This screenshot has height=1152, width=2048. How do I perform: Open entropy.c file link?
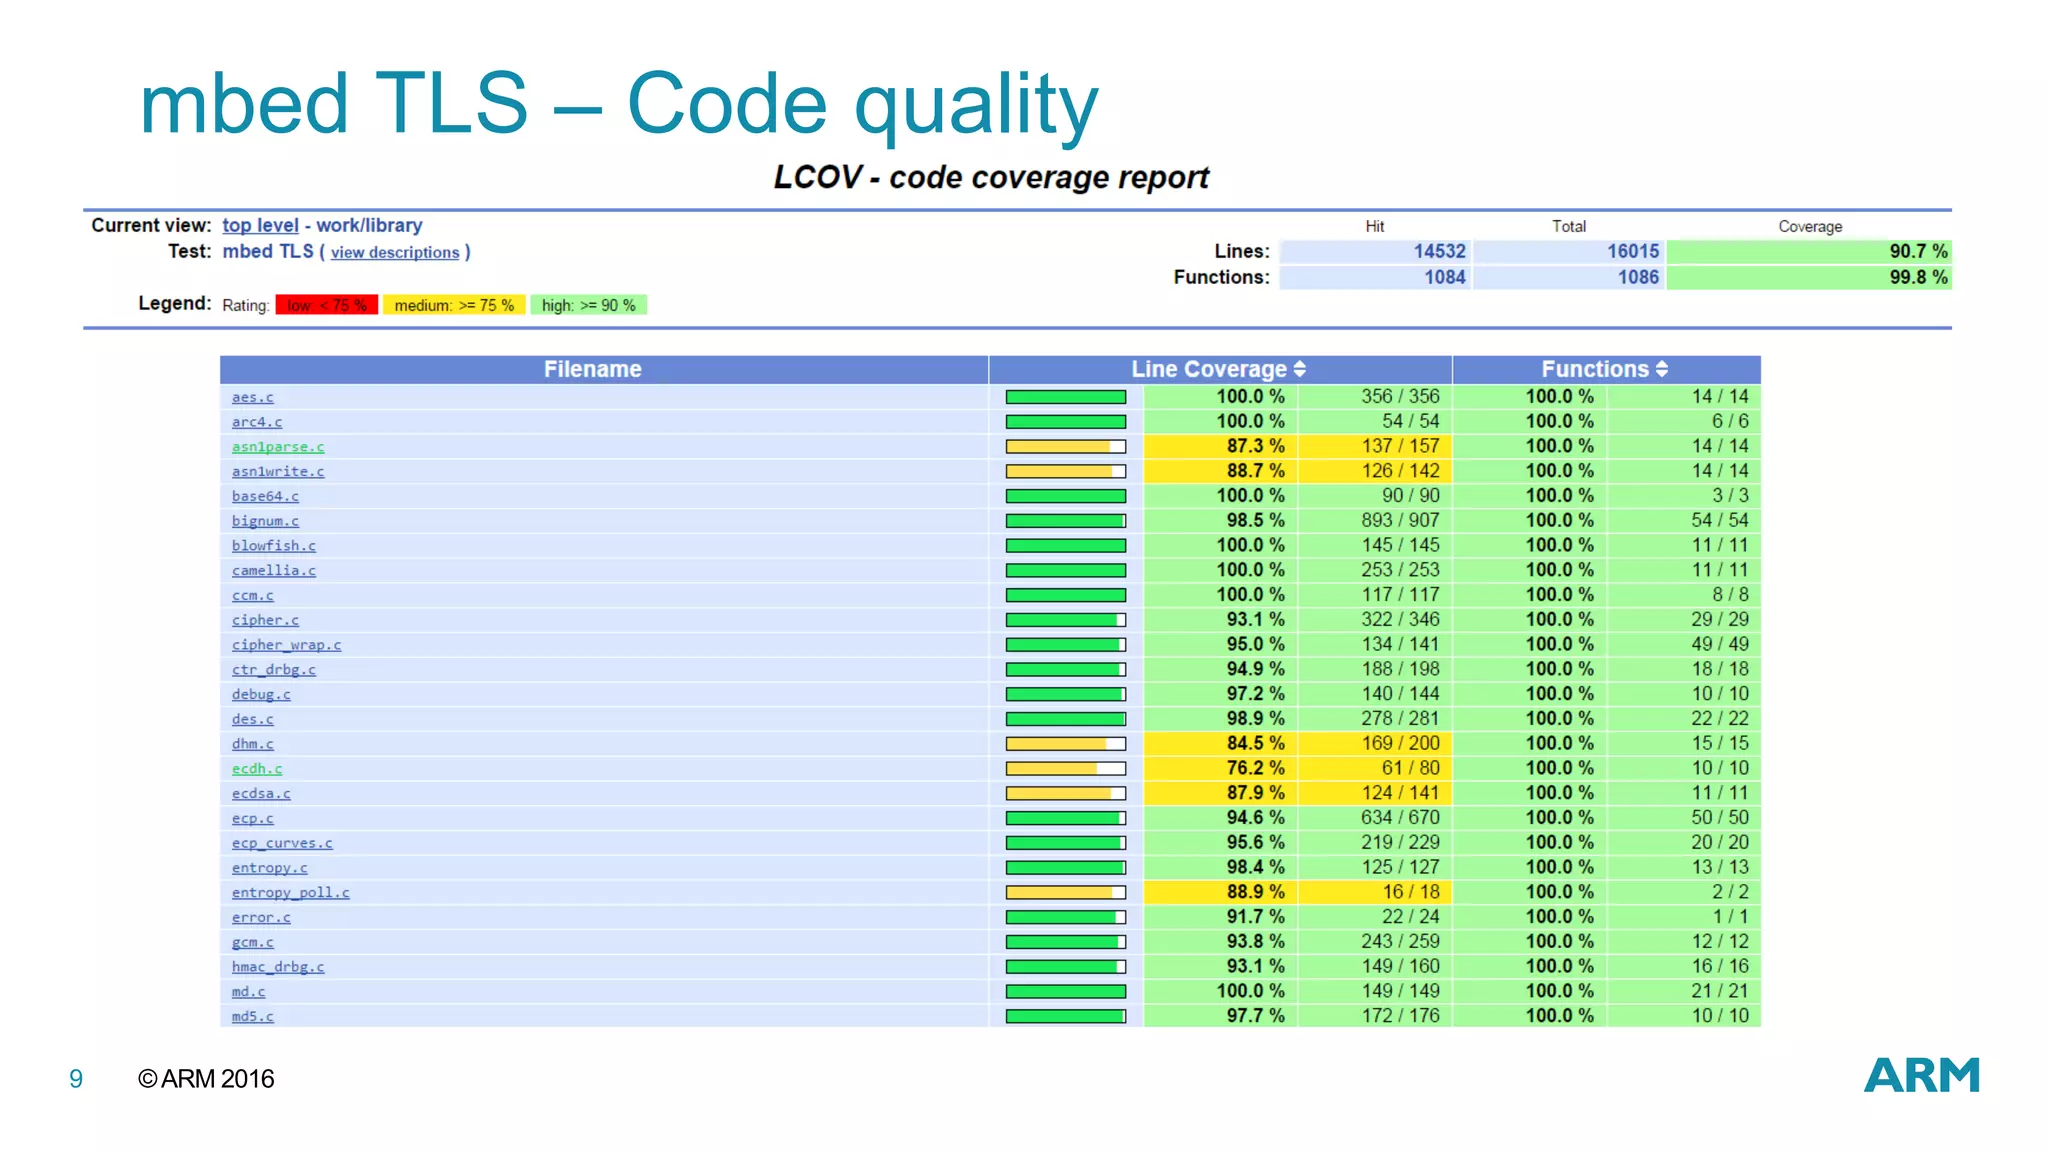tap(270, 868)
